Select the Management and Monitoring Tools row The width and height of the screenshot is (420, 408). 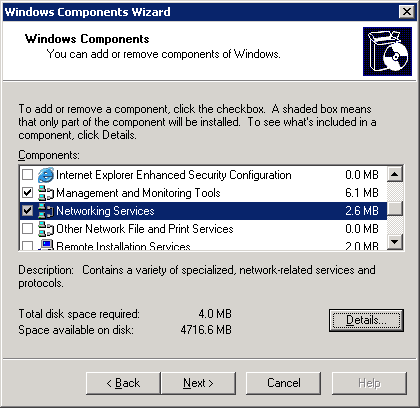click(x=203, y=193)
